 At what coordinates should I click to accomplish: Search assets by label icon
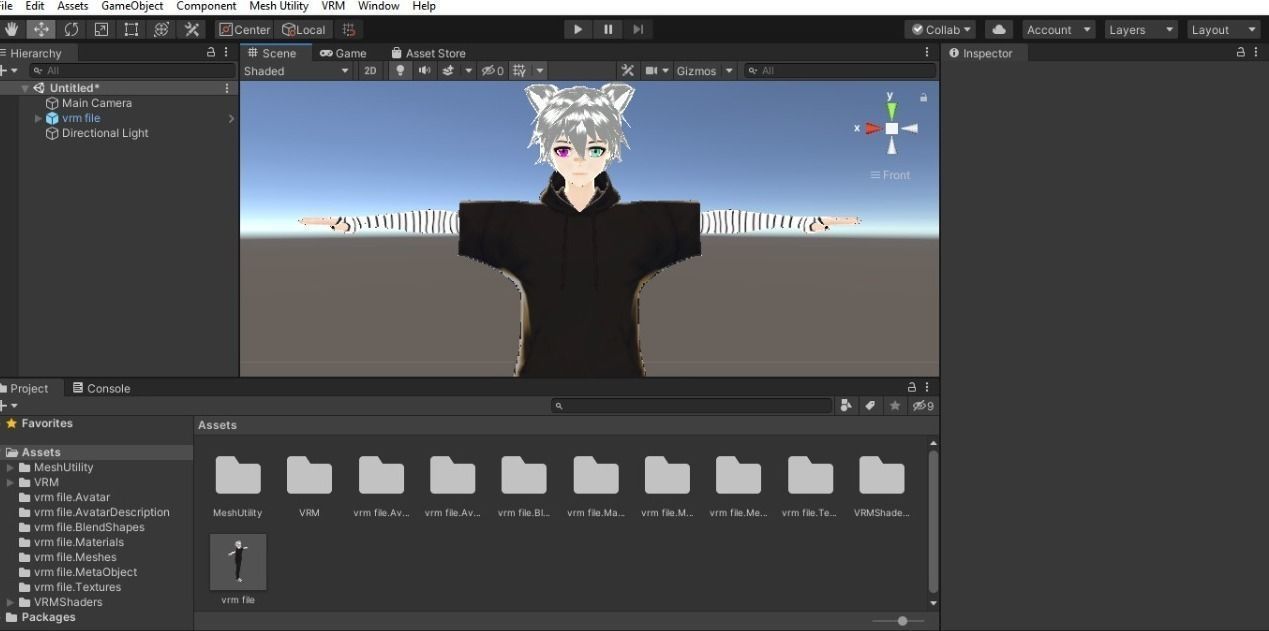(x=870, y=406)
